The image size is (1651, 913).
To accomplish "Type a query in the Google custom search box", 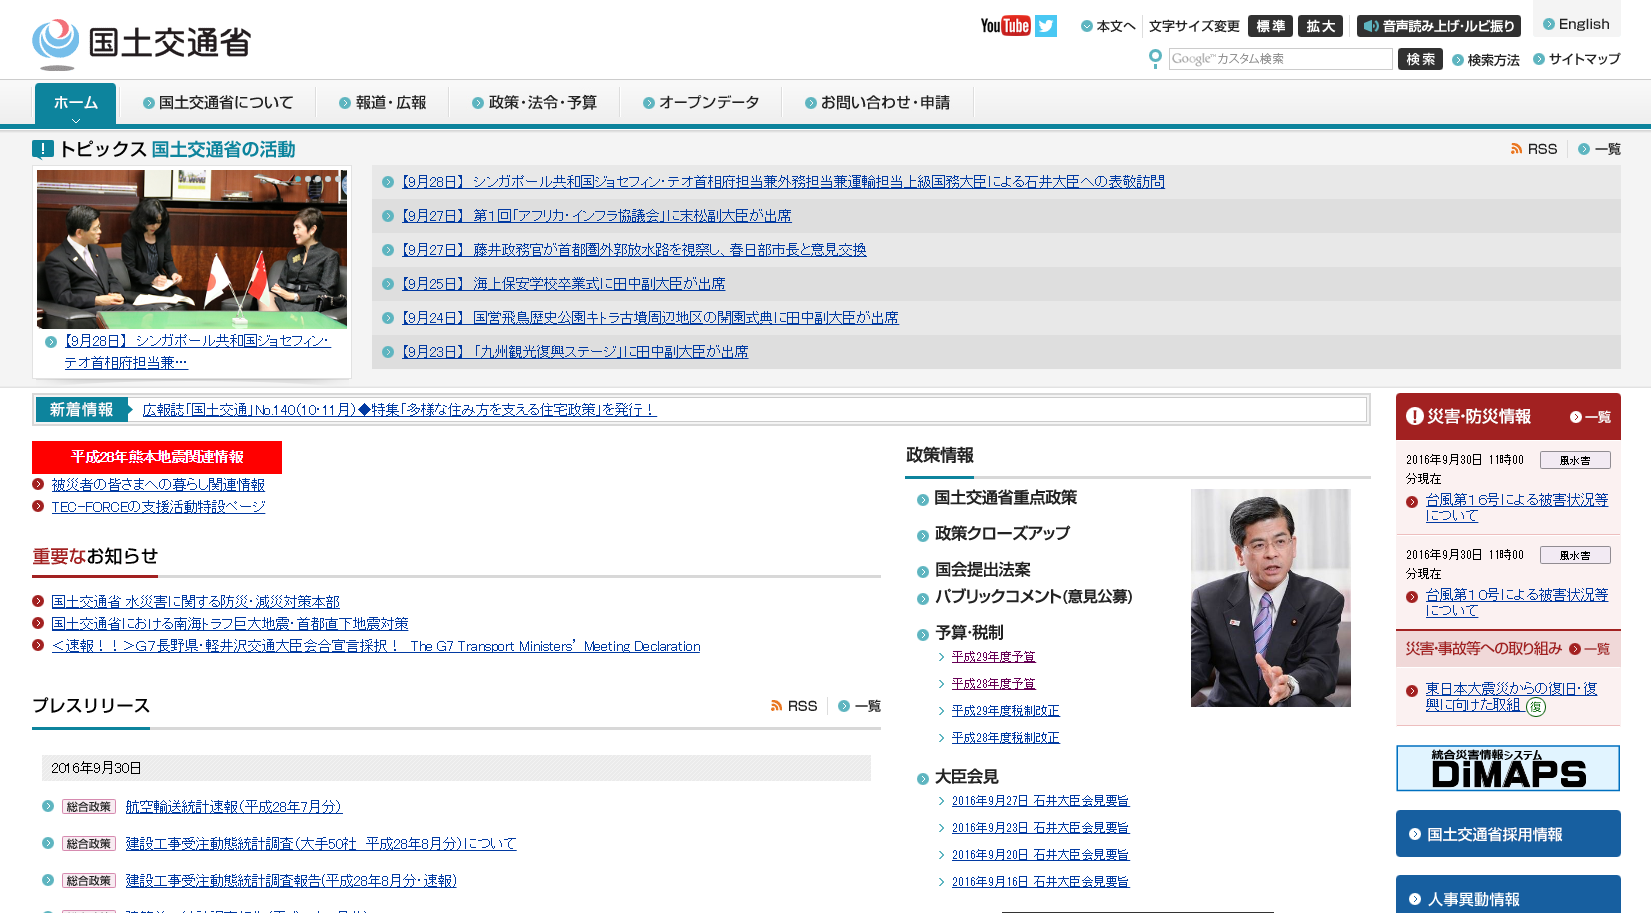I will pyautogui.click(x=1280, y=59).
